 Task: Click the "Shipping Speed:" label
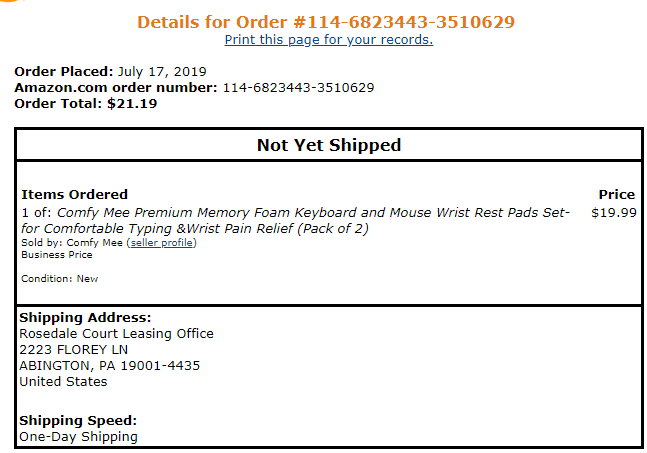coord(78,421)
